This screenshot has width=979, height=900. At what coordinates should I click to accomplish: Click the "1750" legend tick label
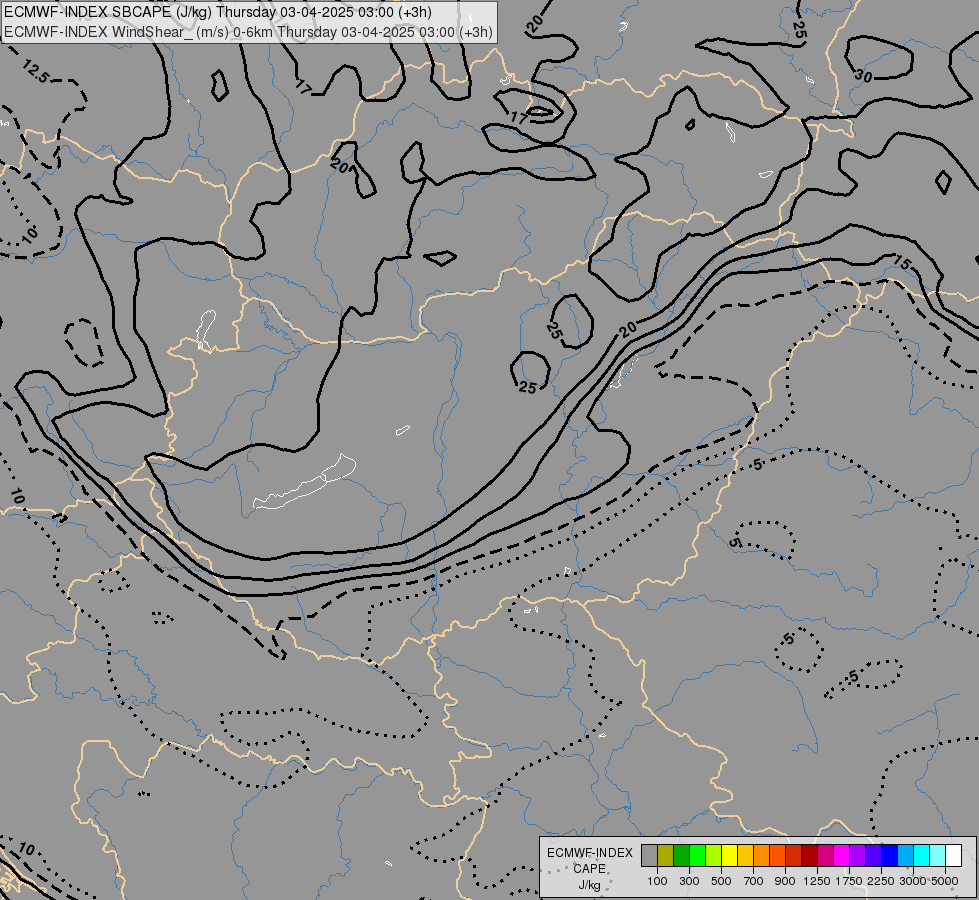pyautogui.click(x=849, y=881)
